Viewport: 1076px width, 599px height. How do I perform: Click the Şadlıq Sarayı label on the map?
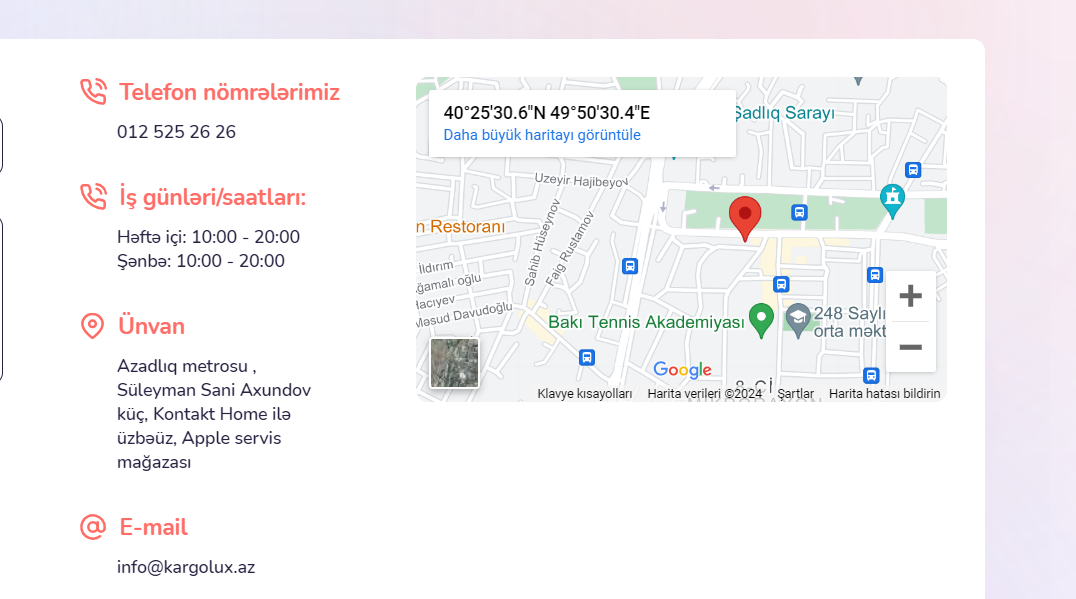[784, 113]
